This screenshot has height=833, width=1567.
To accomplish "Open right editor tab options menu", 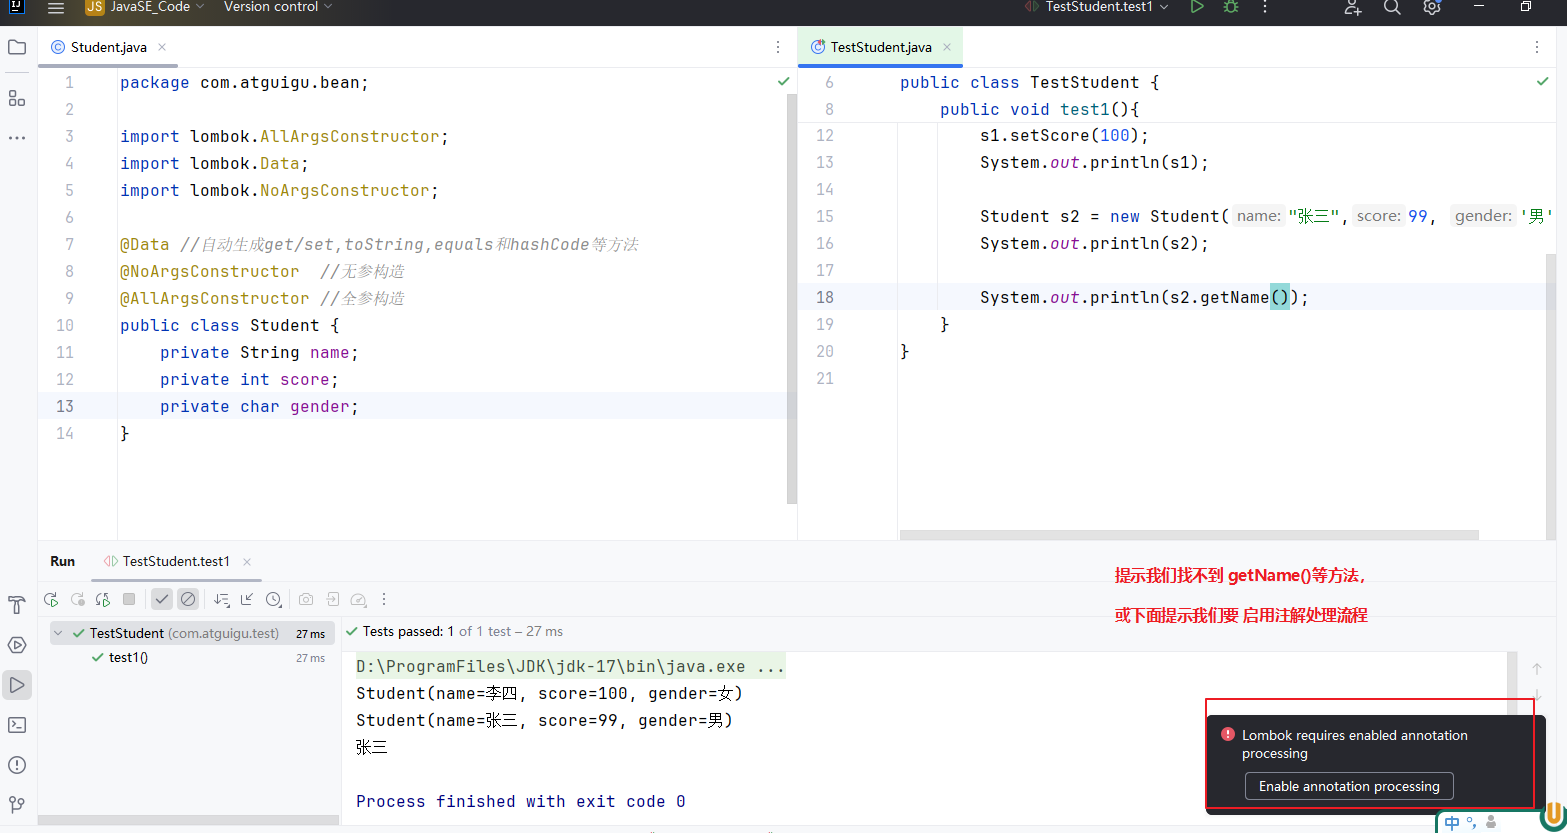I will 1537,47.
